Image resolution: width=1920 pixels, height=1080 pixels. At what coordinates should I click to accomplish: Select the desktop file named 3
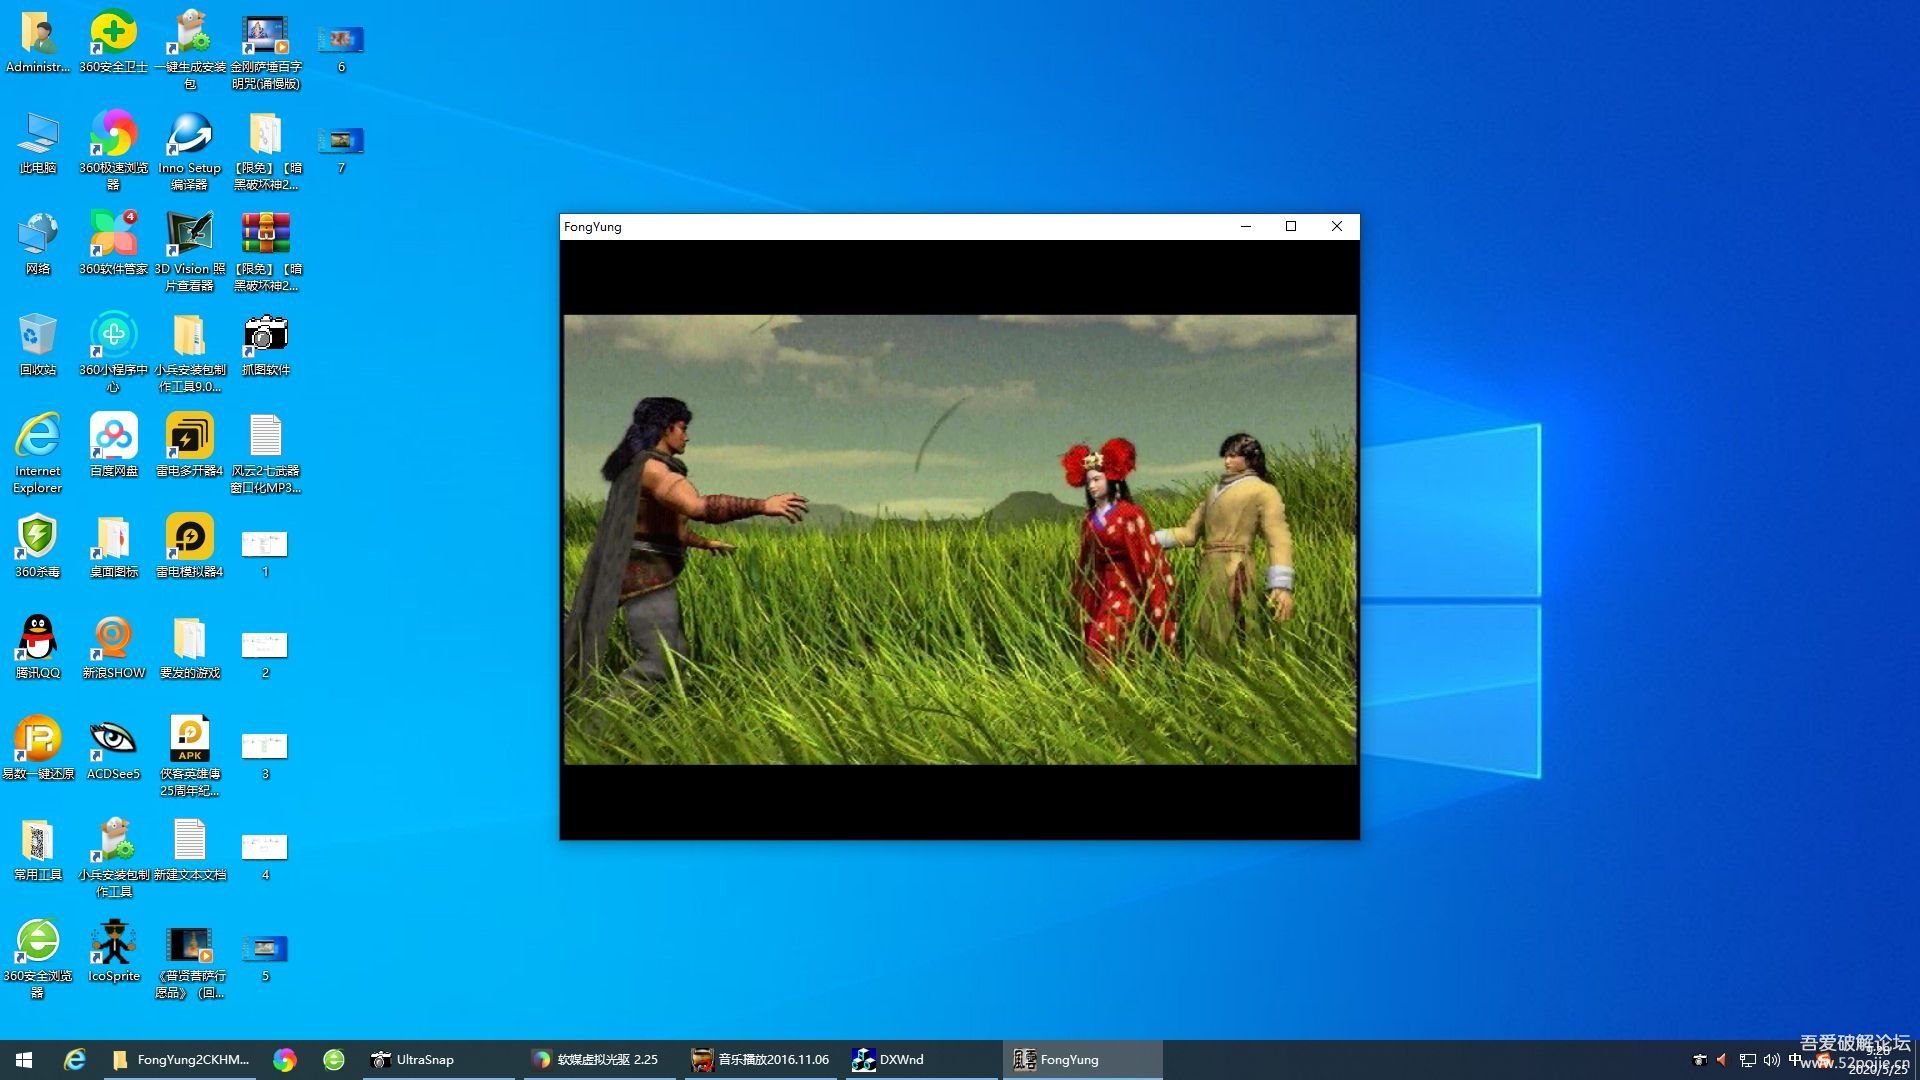click(265, 755)
